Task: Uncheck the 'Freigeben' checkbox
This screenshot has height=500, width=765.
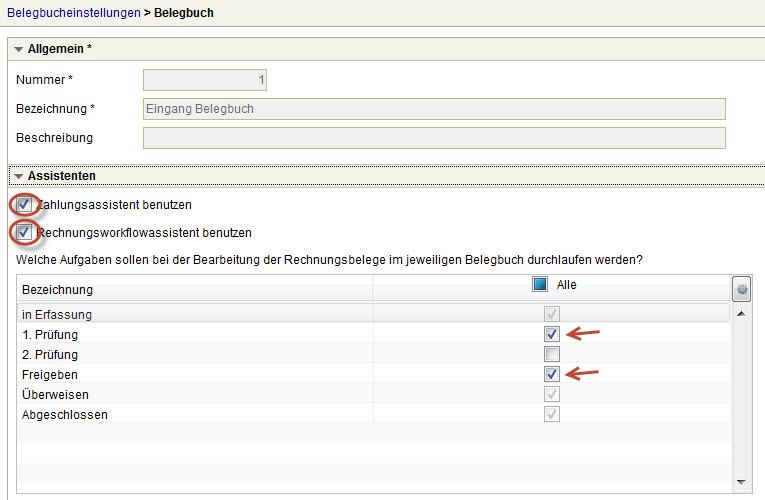Action: 552,374
